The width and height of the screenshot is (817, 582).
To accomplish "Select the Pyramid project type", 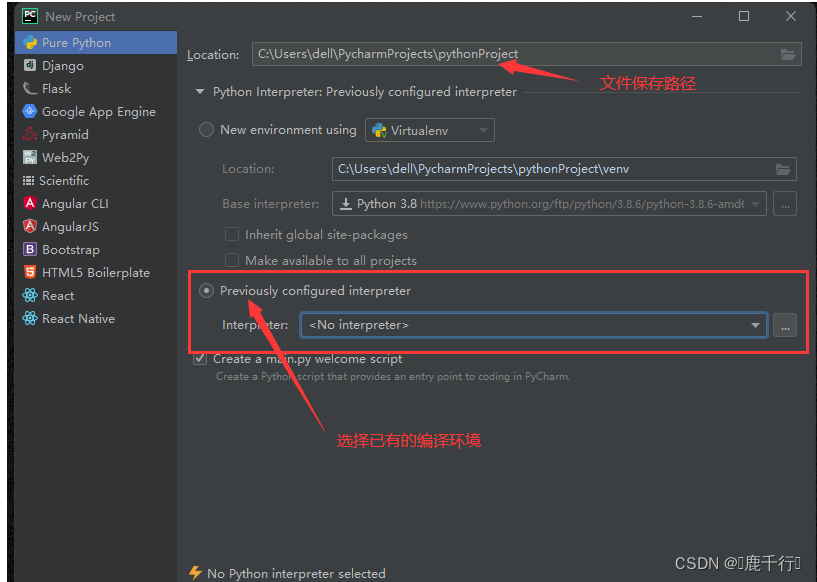I will 96,134.
